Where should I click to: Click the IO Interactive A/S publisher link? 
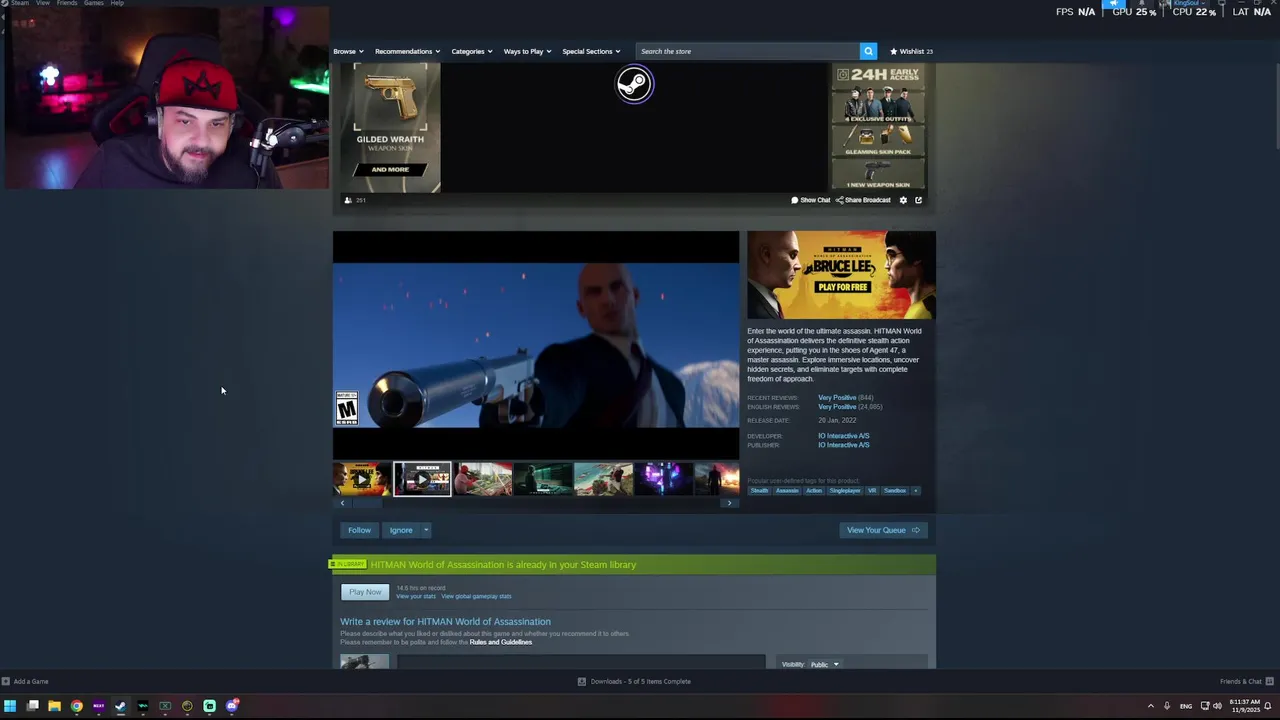coord(843,445)
